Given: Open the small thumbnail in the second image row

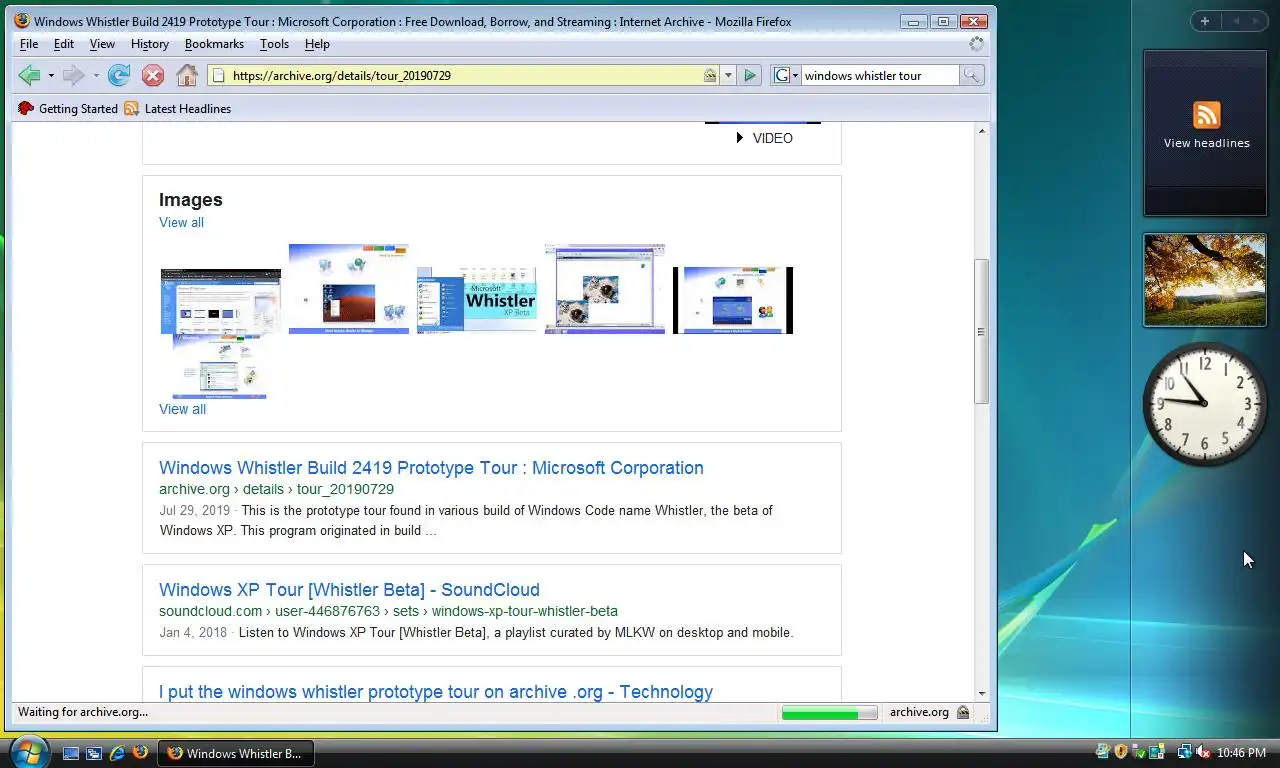Looking at the screenshot, I should [220, 368].
